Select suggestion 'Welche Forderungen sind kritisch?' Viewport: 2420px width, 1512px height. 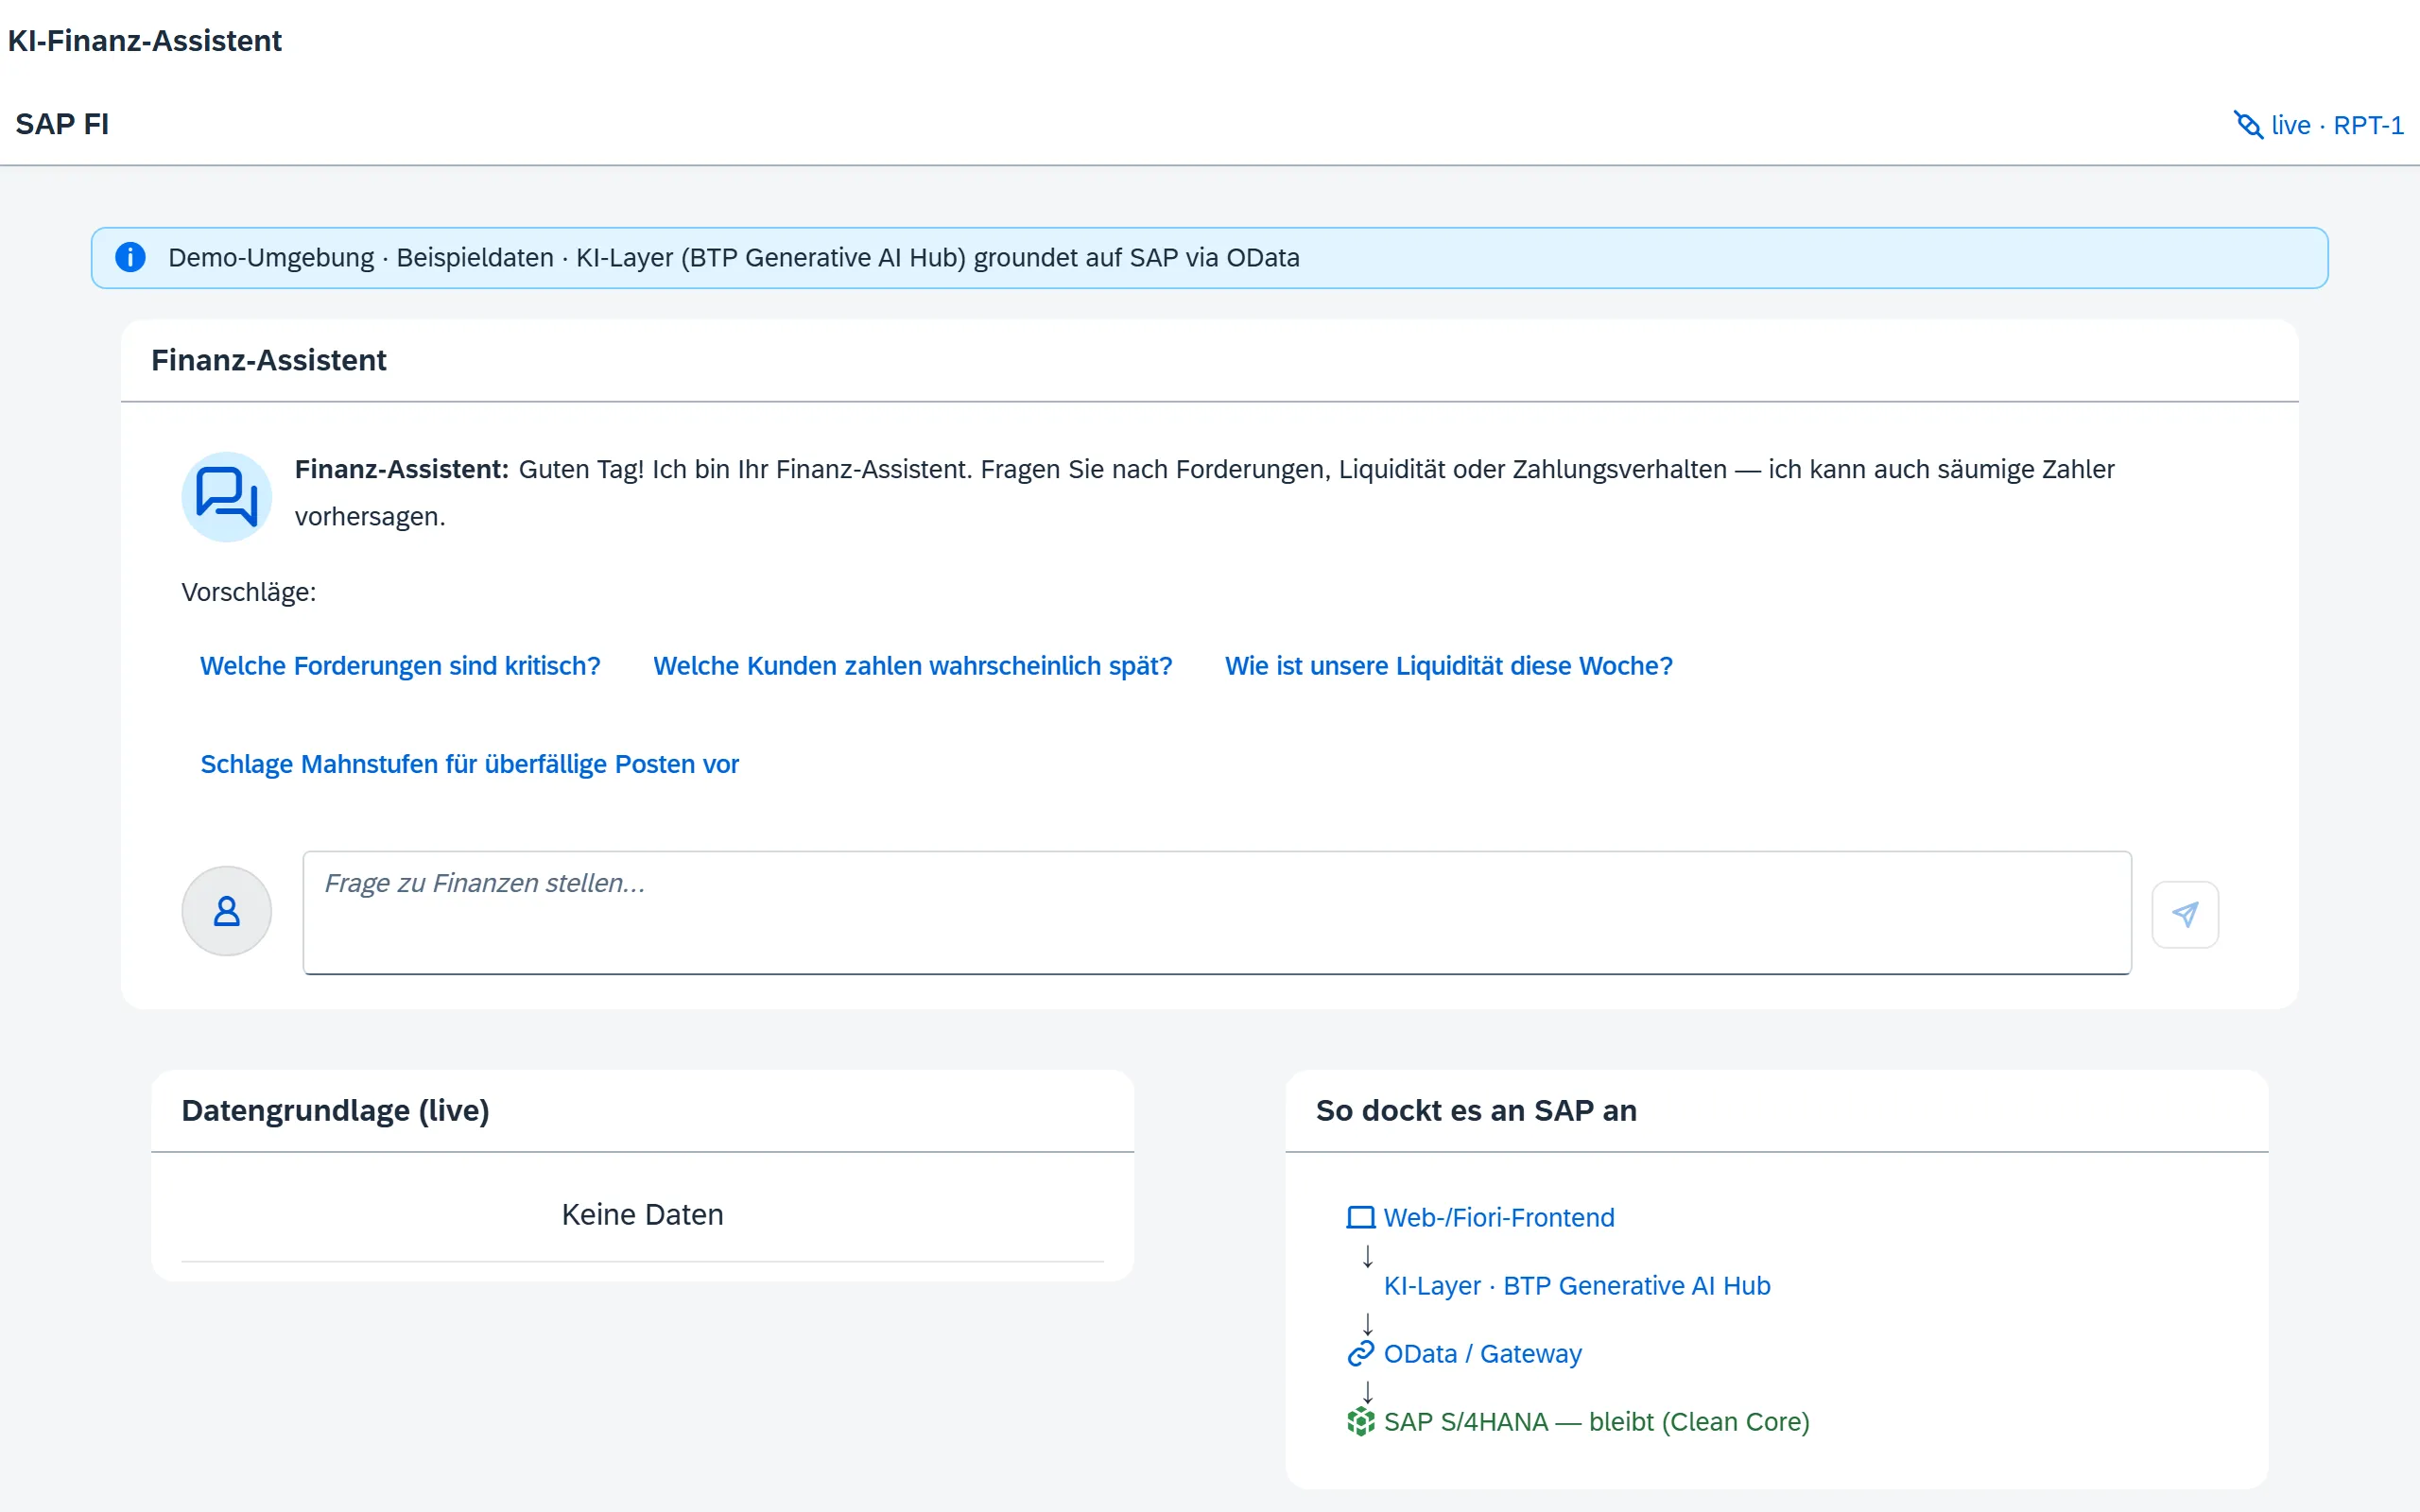400,666
